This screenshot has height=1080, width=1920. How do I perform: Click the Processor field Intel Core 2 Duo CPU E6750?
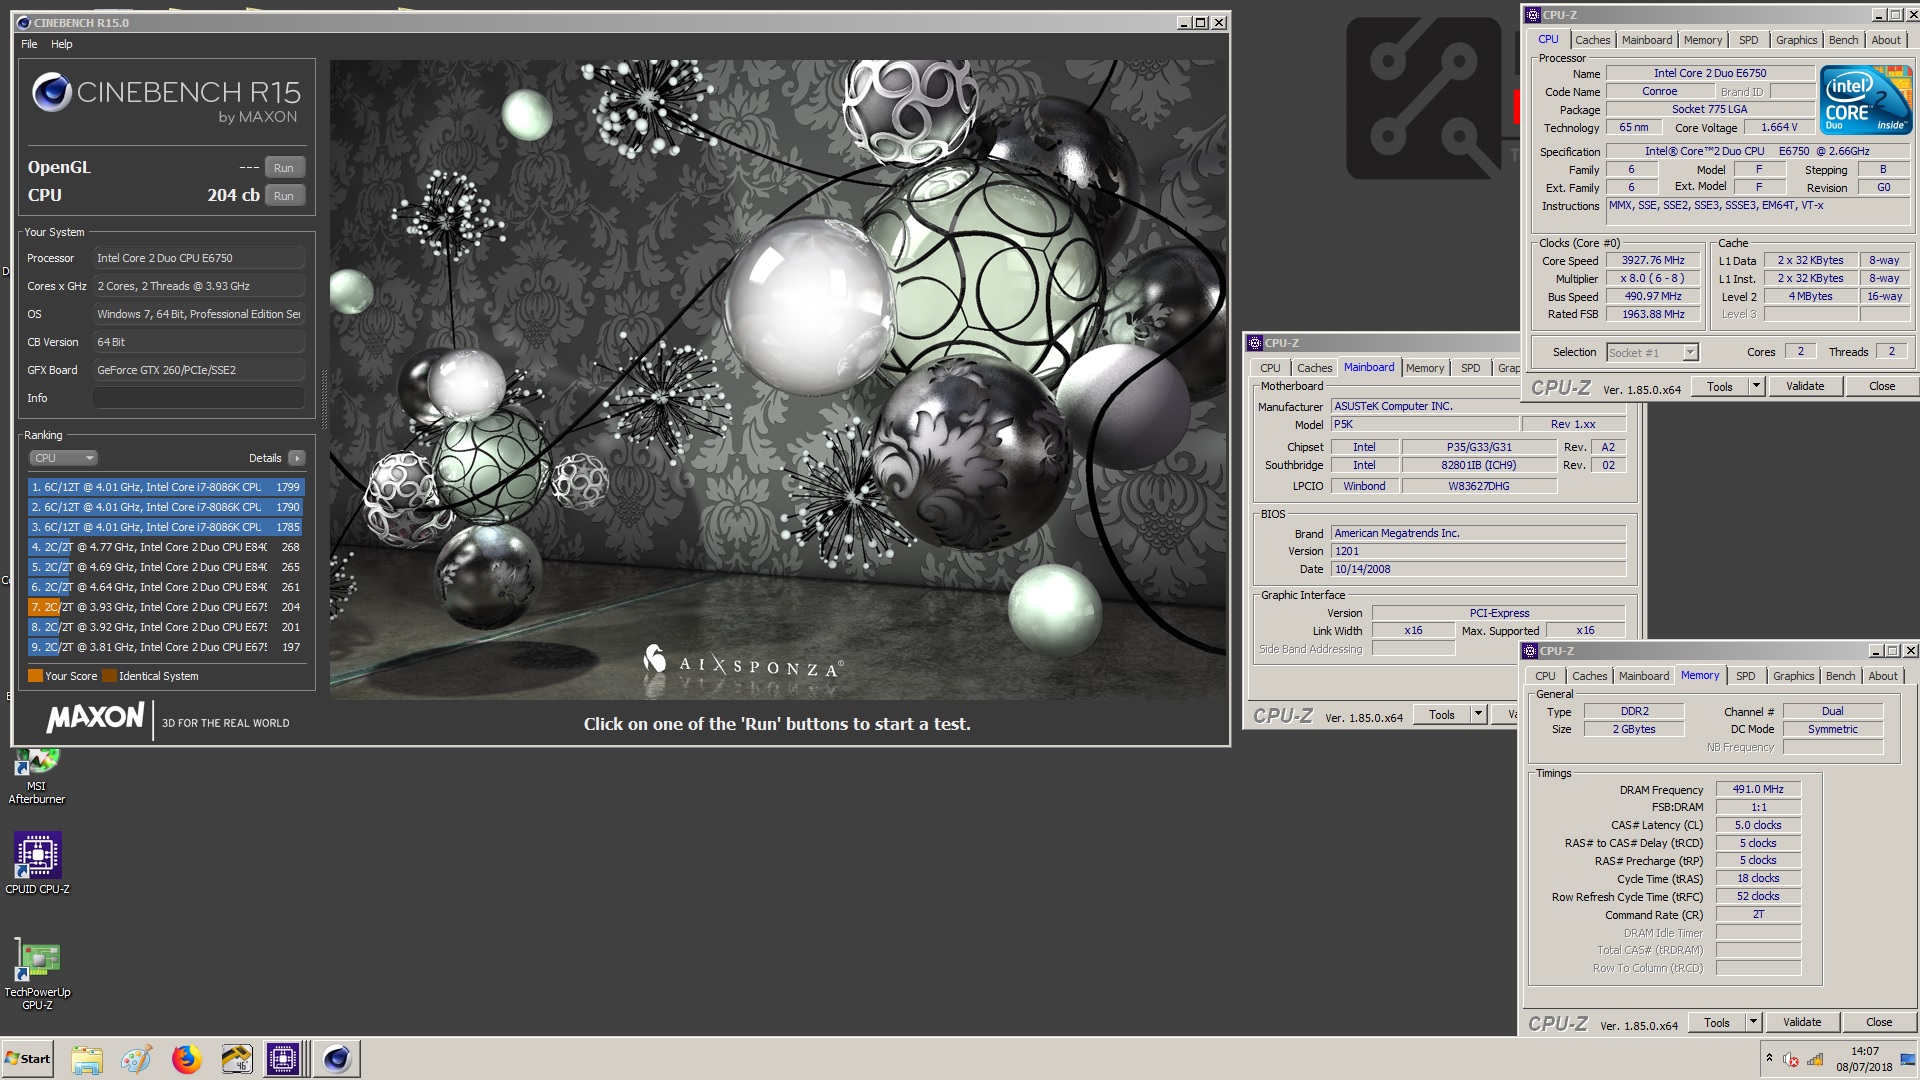click(x=199, y=258)
